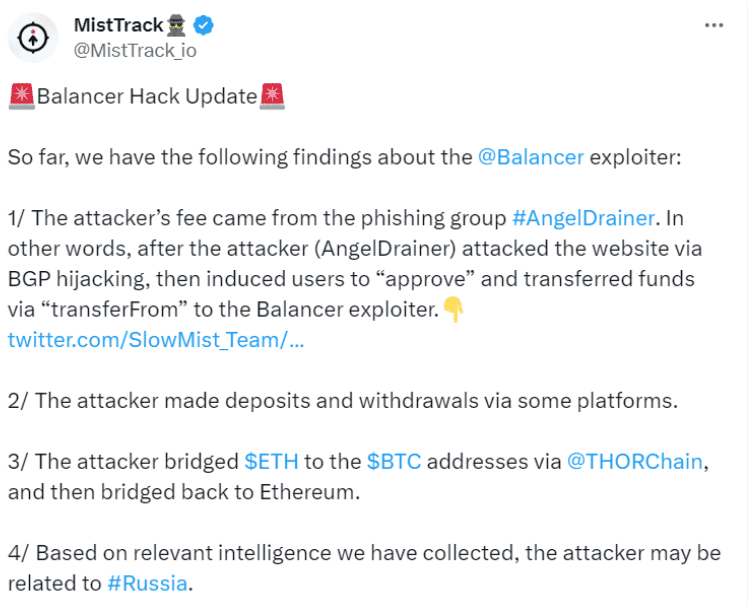Click the pointing-down hand emoji
Image resolution: width=752 pixels, height=606 pixels.
(454, 311)
